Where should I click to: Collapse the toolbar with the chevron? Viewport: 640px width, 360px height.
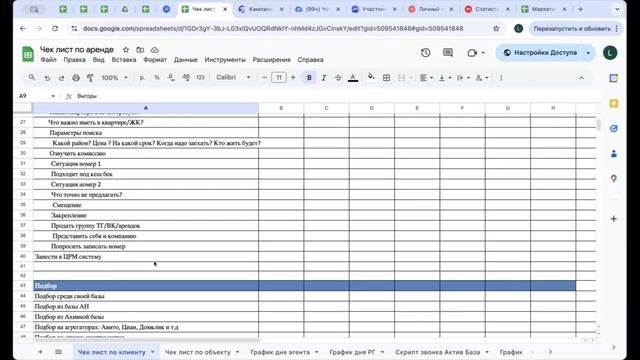point(581,78)
